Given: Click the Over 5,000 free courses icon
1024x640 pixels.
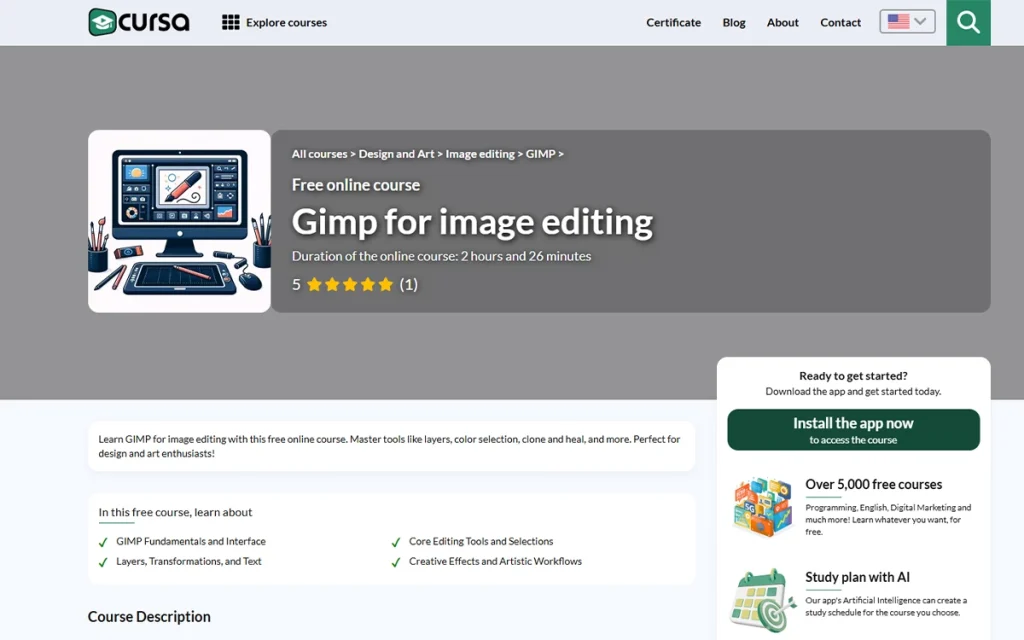Looking at the screenshot, I should click(762, 507).
